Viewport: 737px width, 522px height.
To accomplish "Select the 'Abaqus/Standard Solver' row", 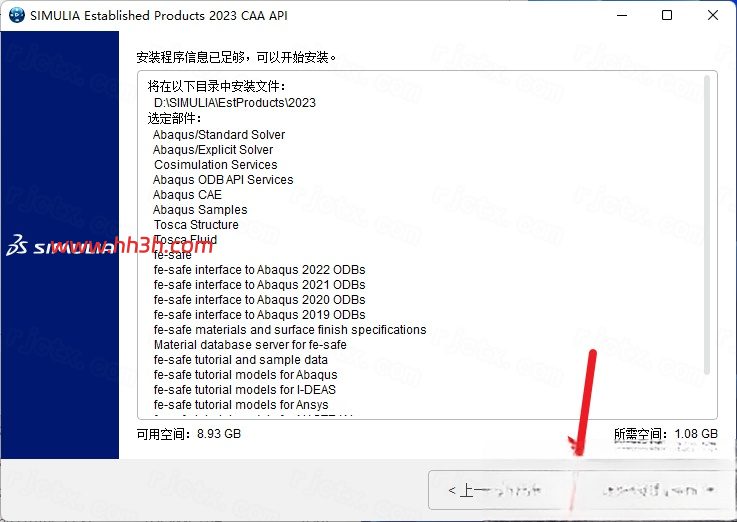I will coord(219,135).
